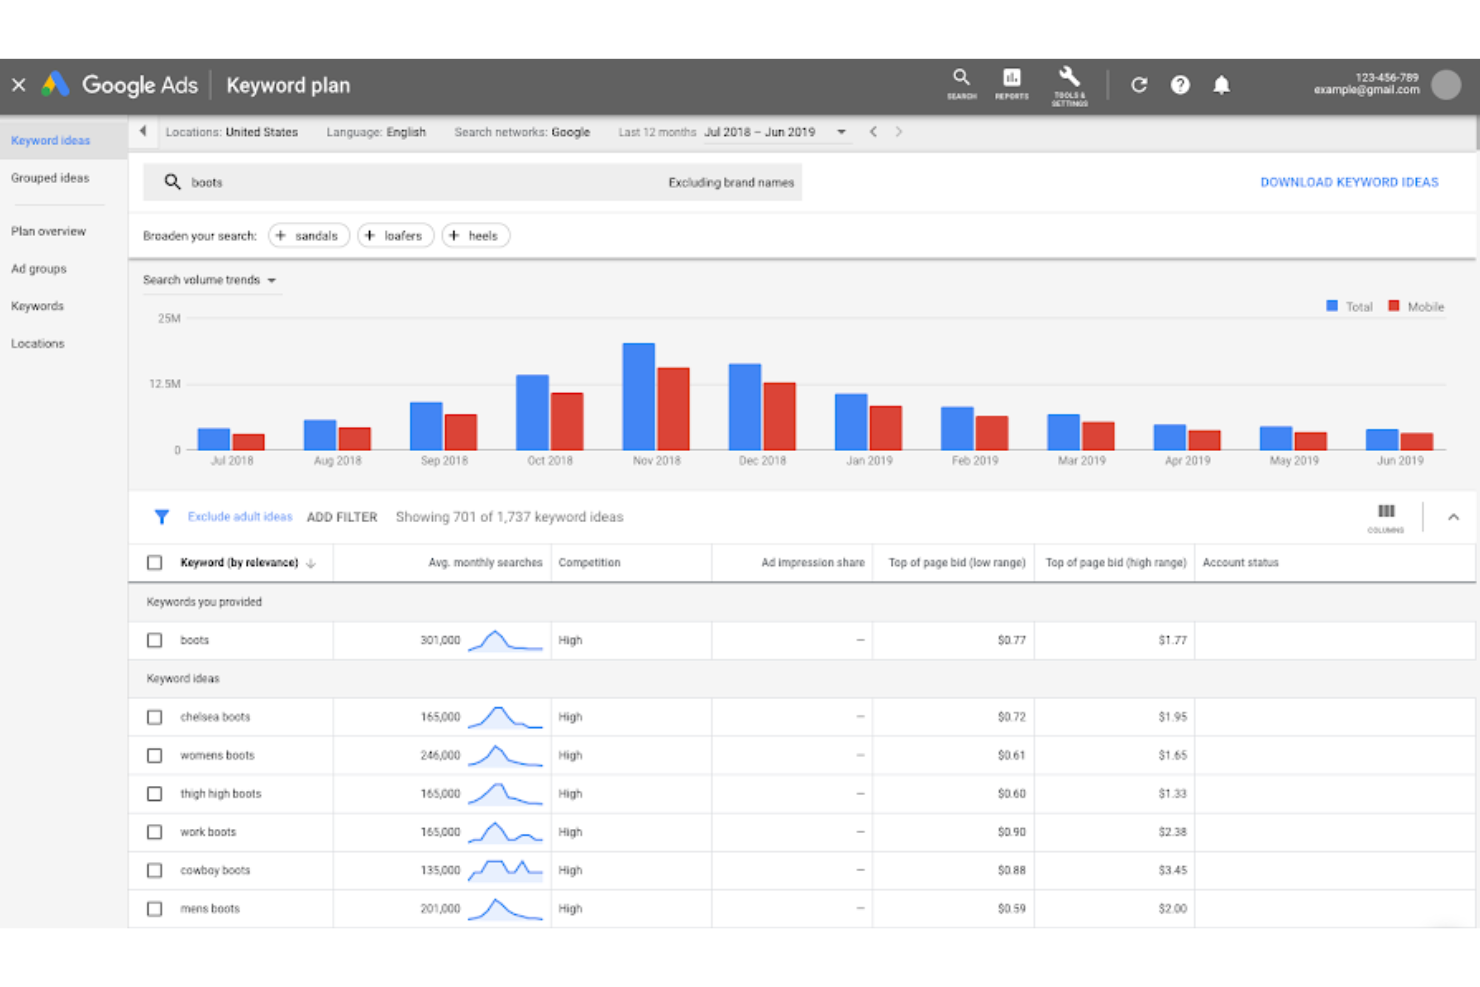Add sandals to broaden your search
1480x987 pixels.
coord(308,235)
